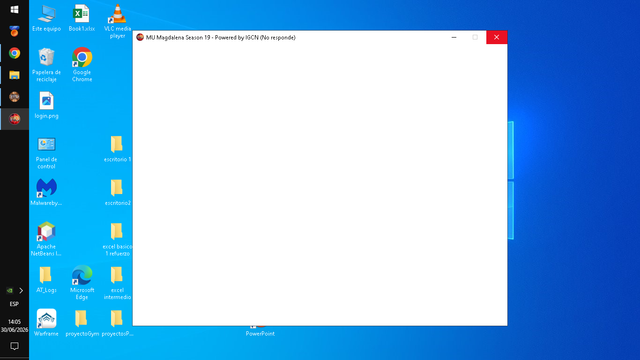Minimize the MU Magdalena window
Image resolution: width=640 pixels, height=360 pixels.
[454, 37]
